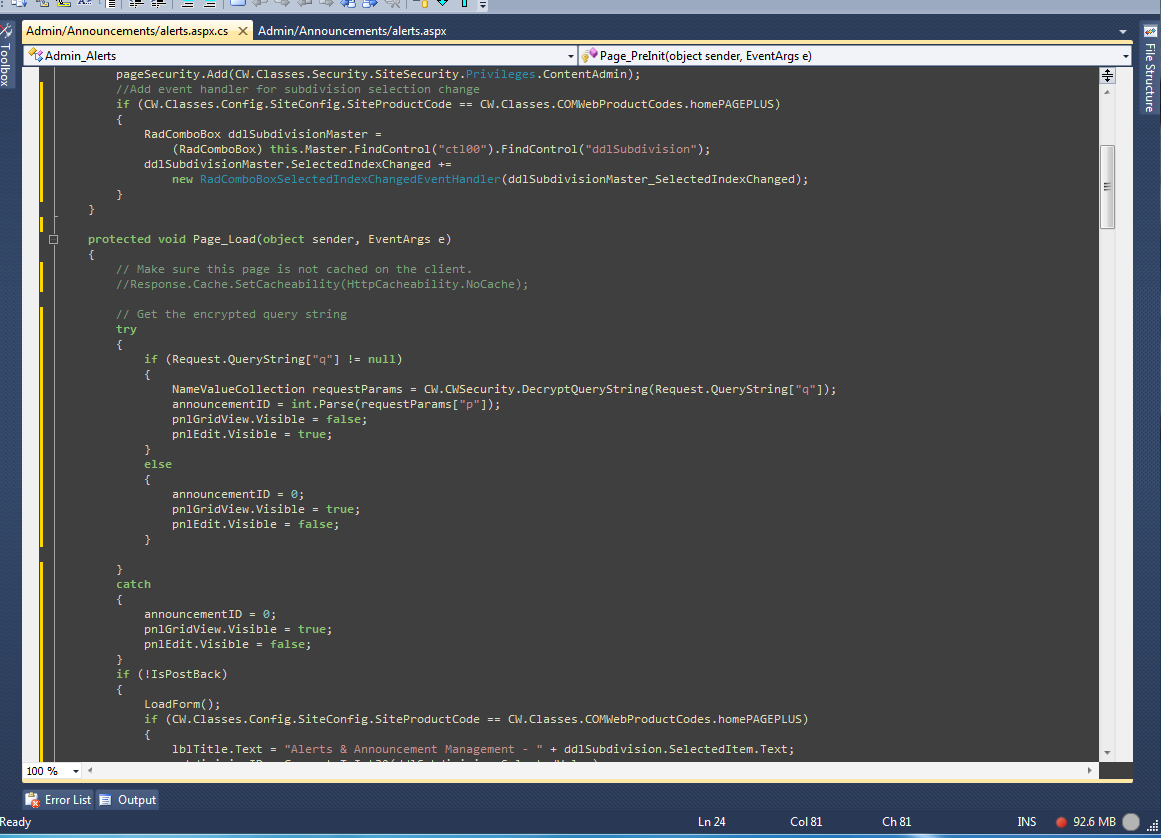The width and height of the screenshot is (1161, 838).
Task: Click the pnlEdit.Visible = true; line
Action: (252, 435)
